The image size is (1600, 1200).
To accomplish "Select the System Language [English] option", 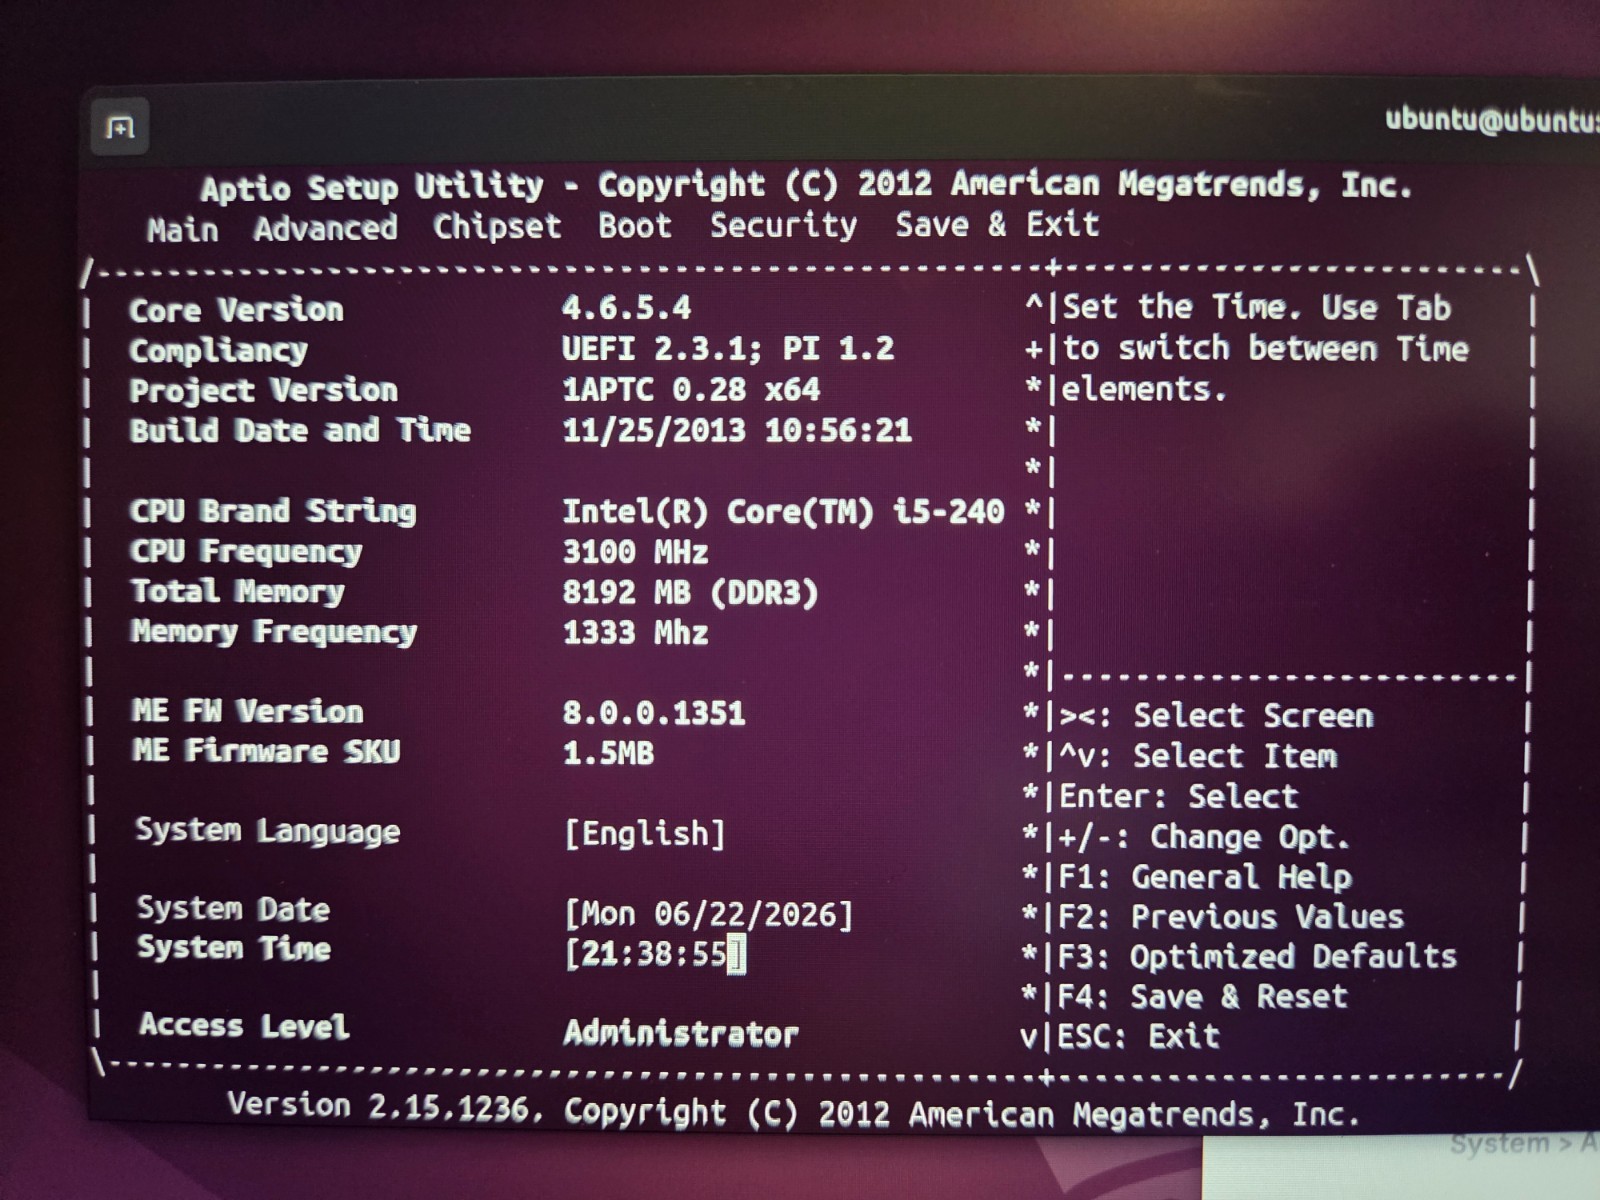I will click(x=645, y=833).
